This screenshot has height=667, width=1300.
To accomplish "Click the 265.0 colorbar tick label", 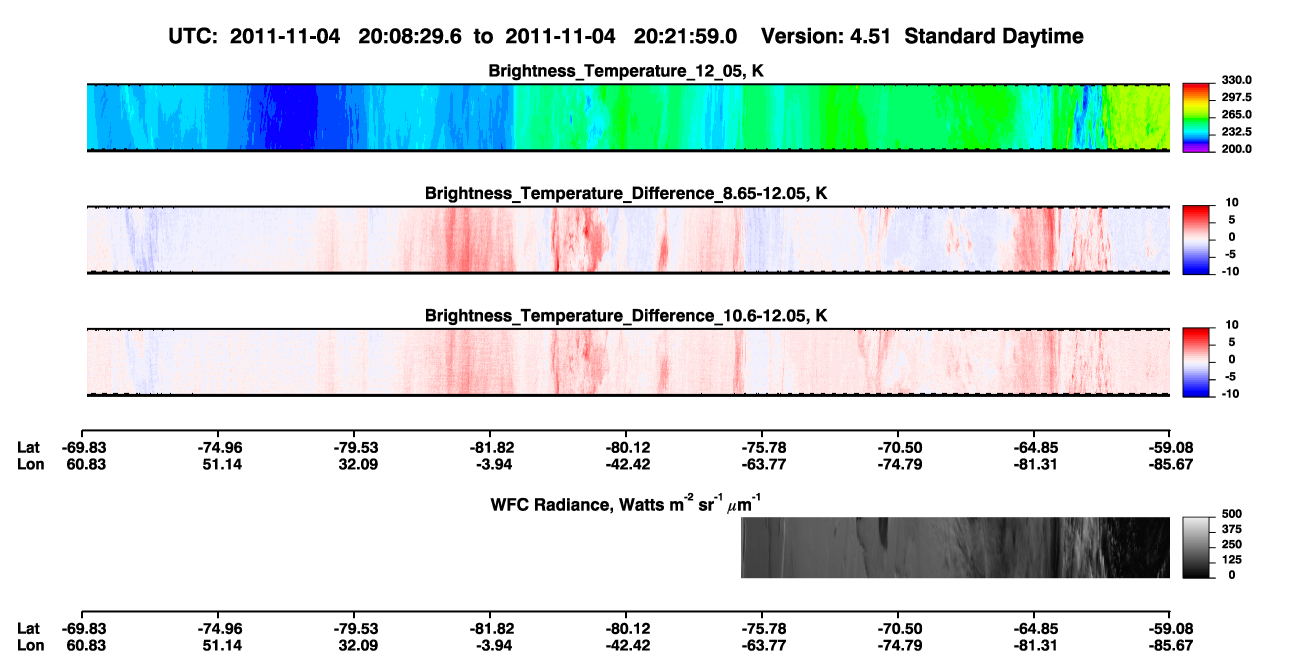I will pyautogui.click(x=1237, y=114).
